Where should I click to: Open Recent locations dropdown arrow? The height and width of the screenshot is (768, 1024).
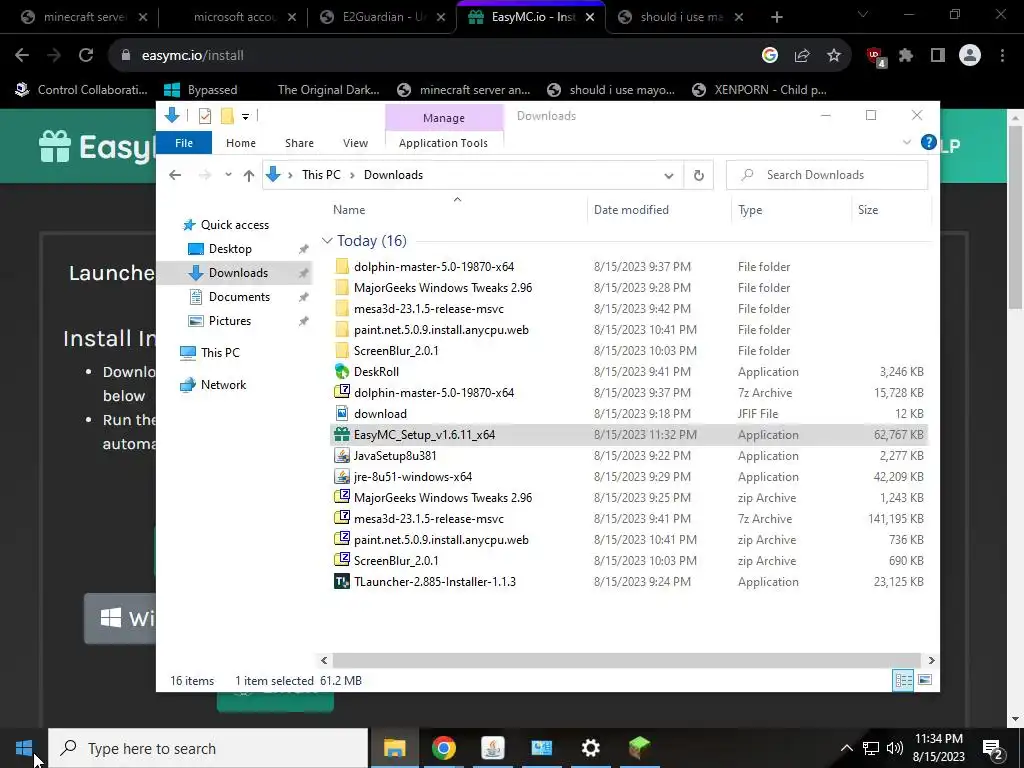click(228, 175)
